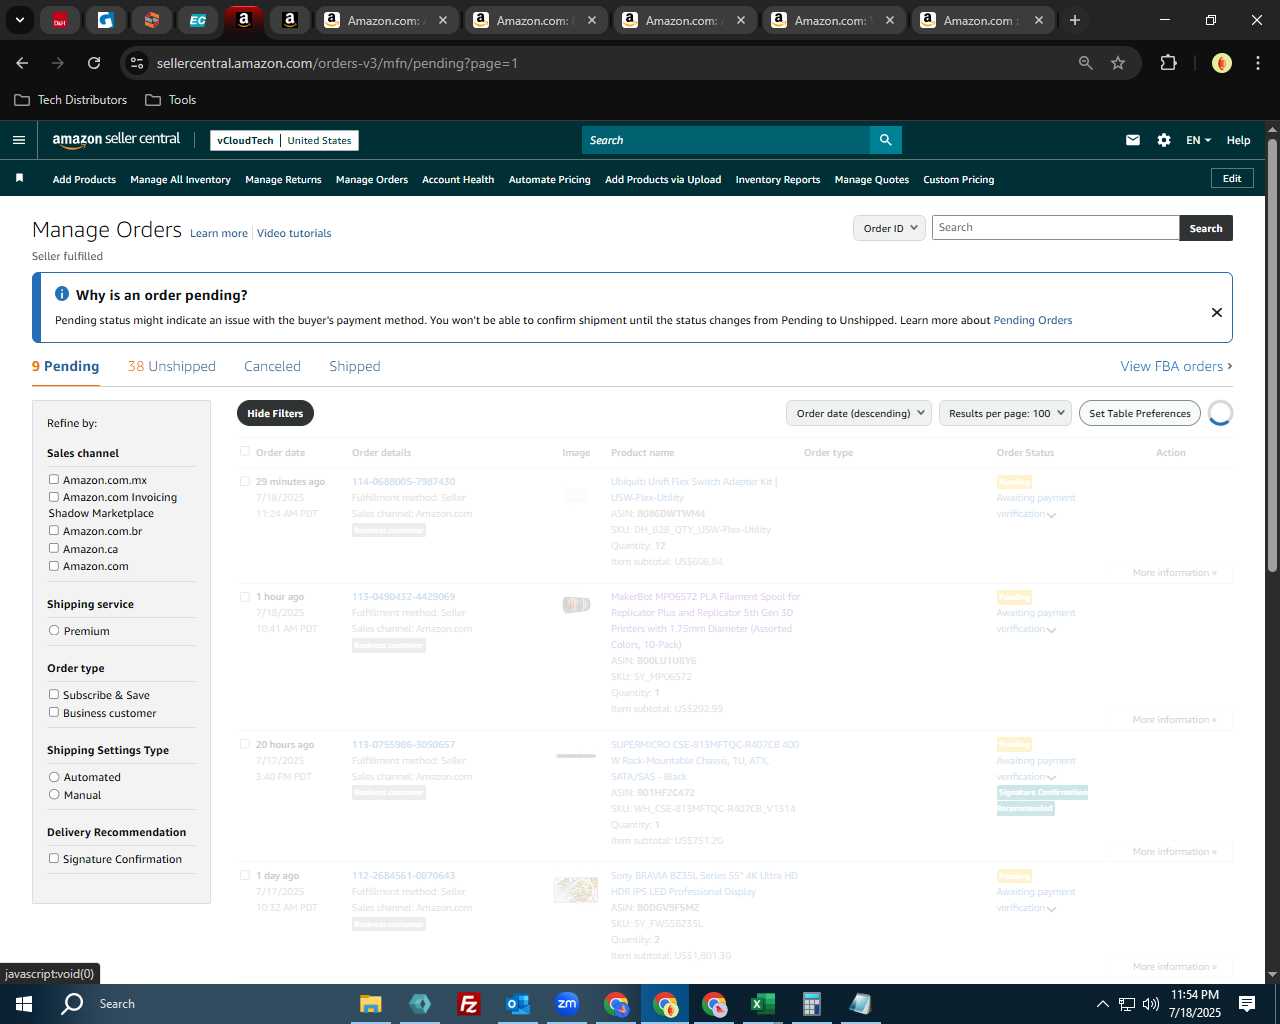
Task: Click the Hide Filters button
Action: (275, 413)
